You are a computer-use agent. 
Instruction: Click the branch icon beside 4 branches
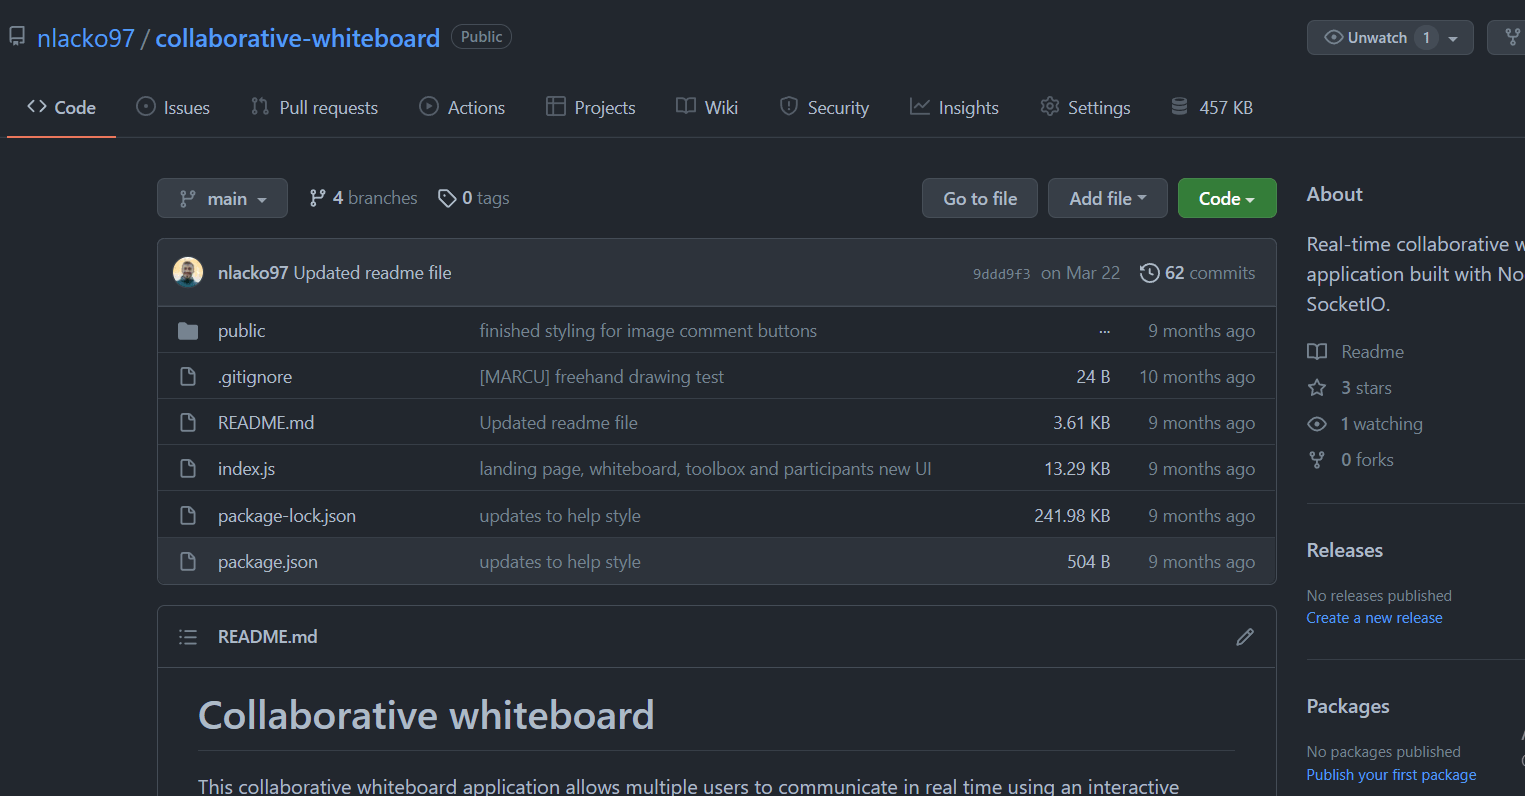pyautogui.click(x=318, y=199)
